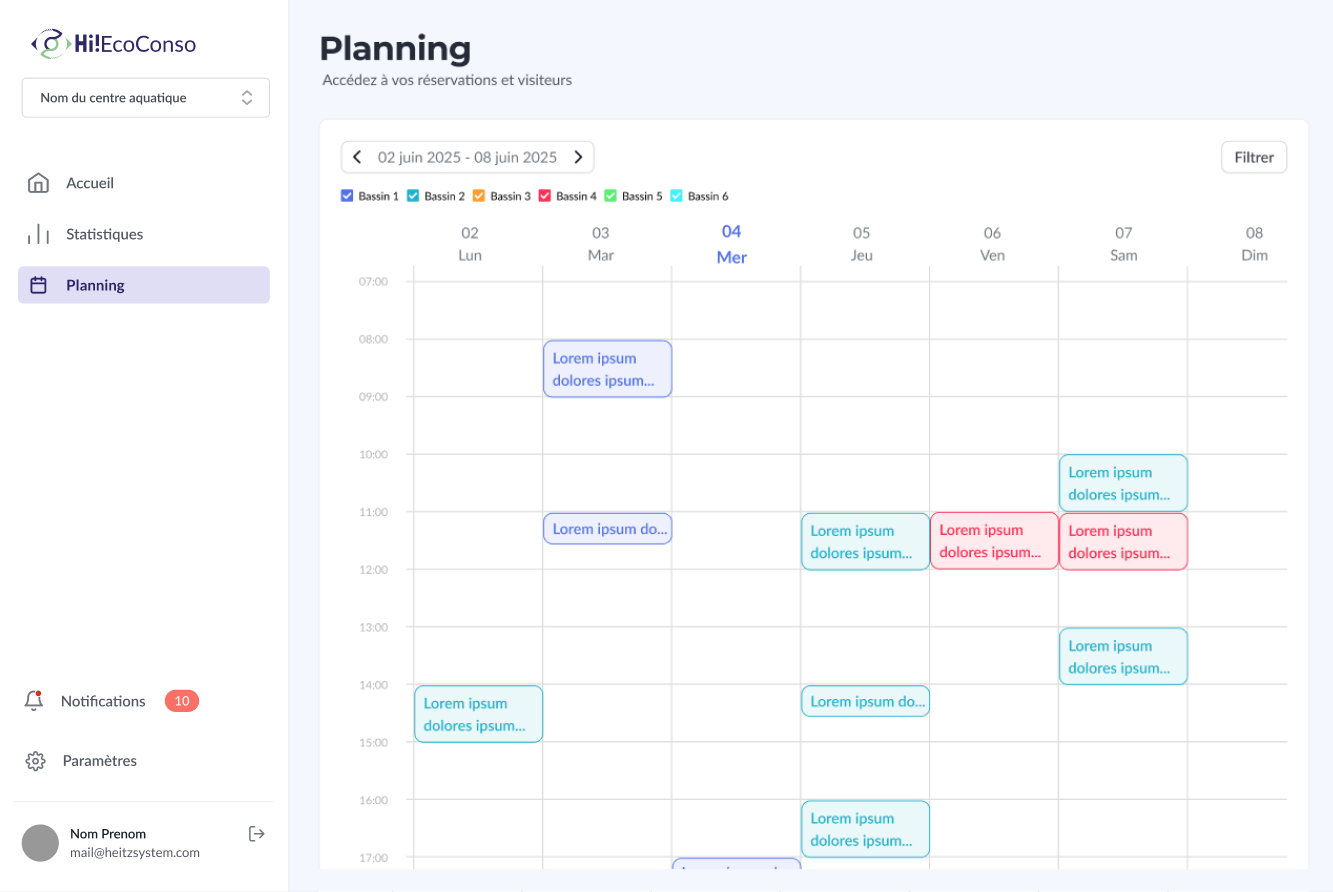Select Paramètres in the sidebar

pos(99,761)
